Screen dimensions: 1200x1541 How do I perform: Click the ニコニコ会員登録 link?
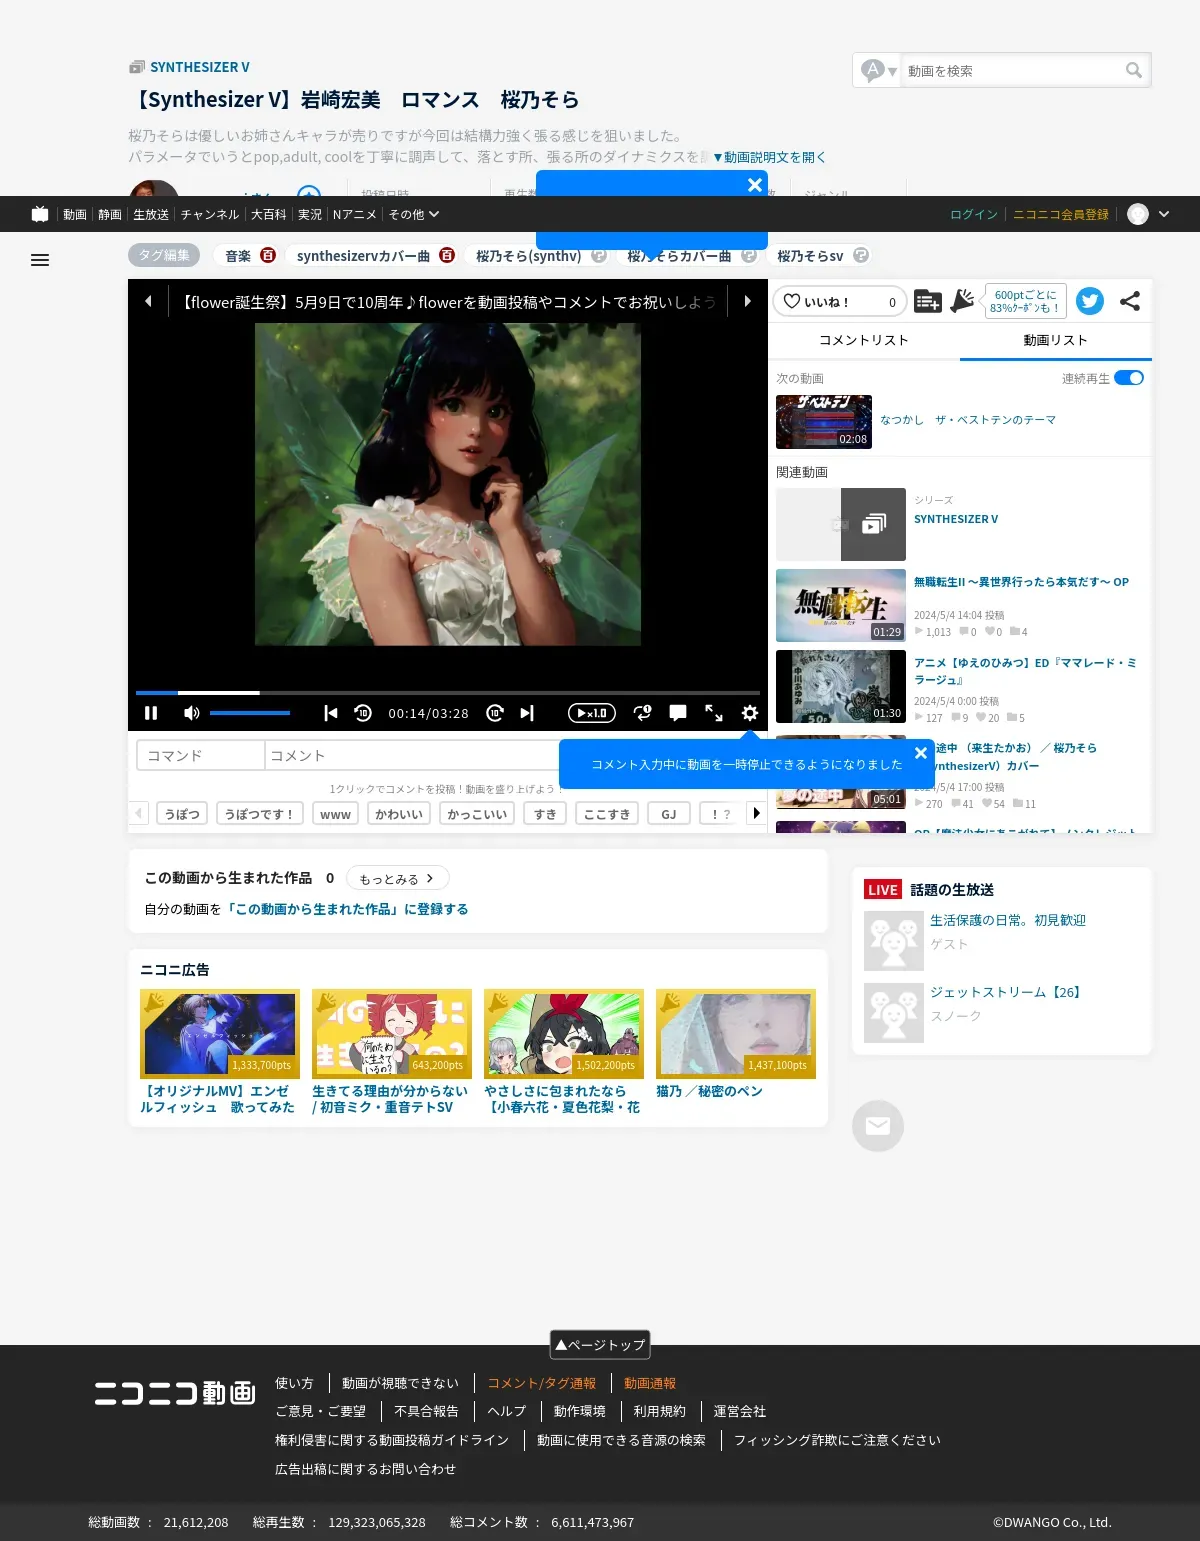pos(1061,214)
